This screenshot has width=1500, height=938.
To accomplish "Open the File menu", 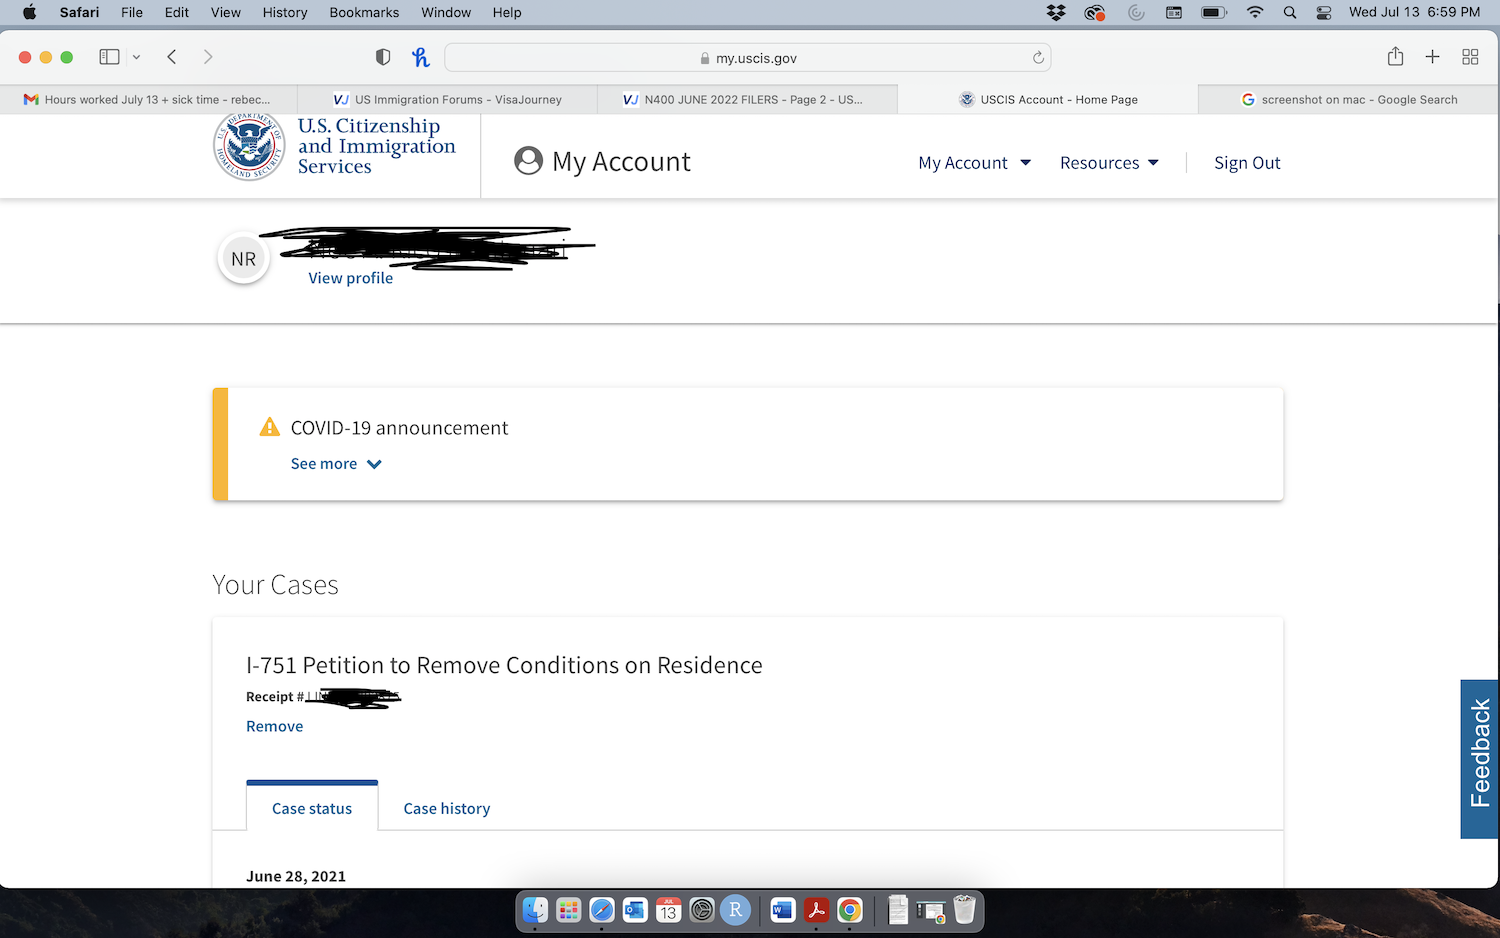I will [132, 12].
